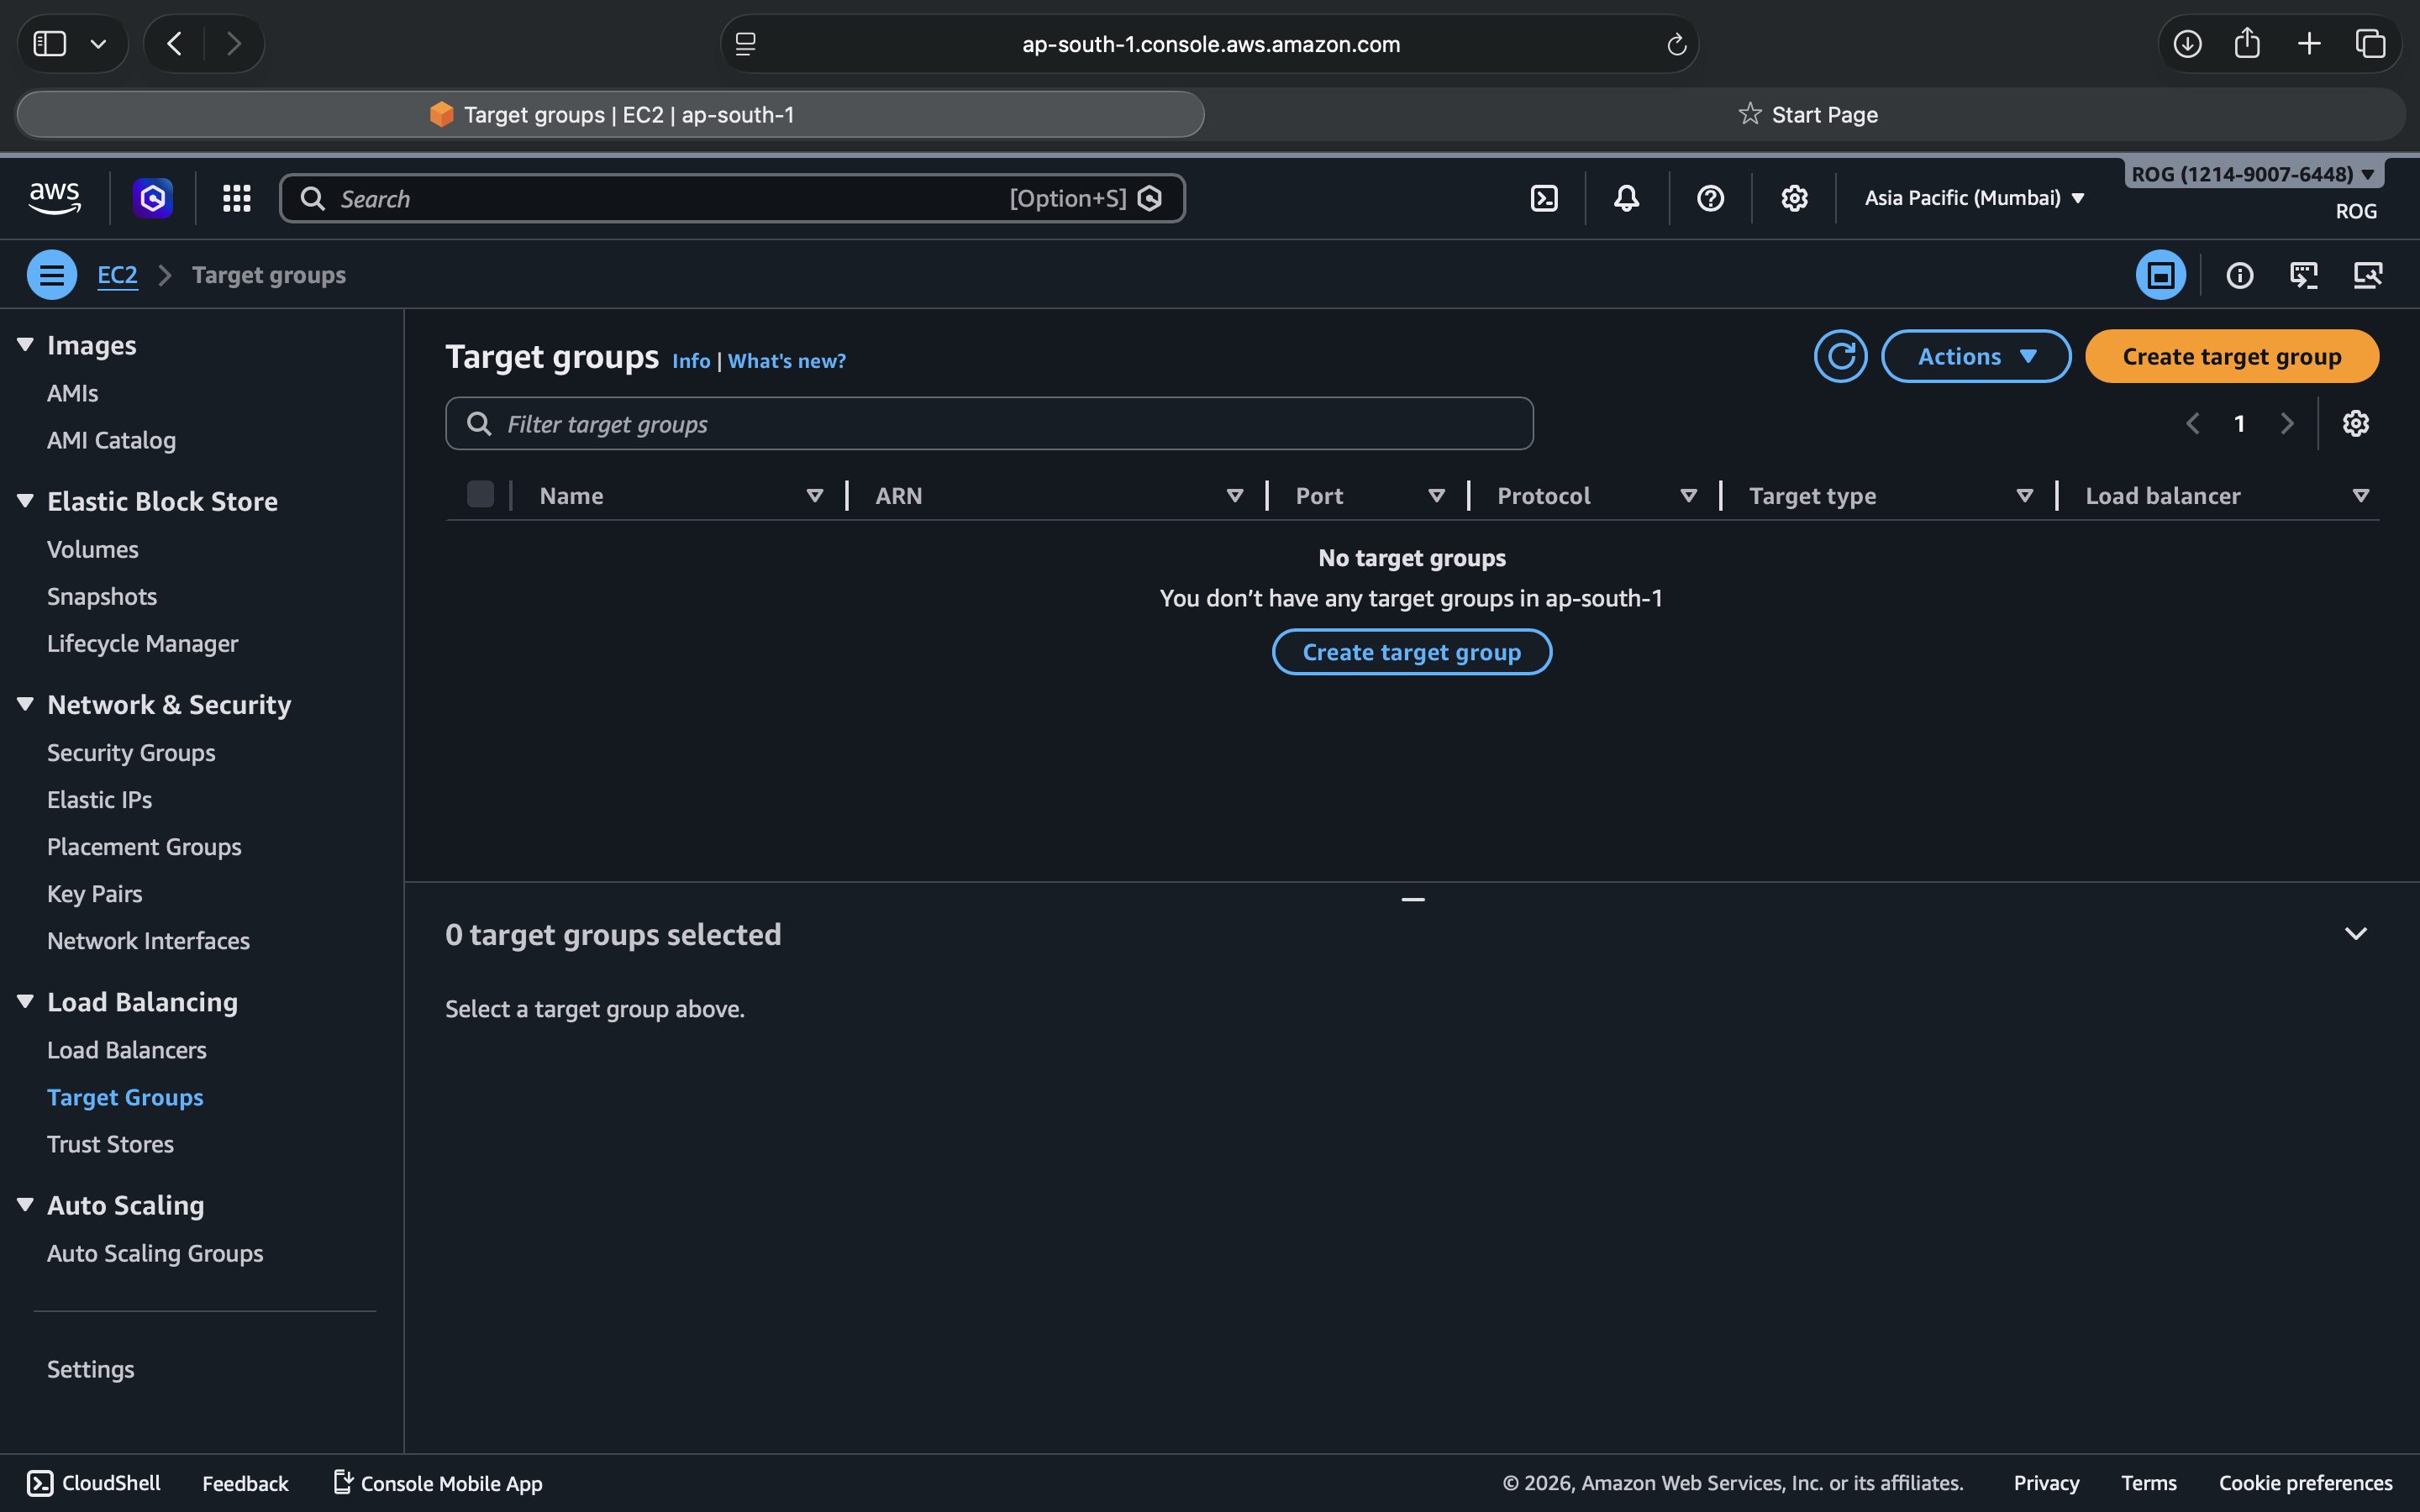This screenshot has width=2420, height=1512.
Task: Click the help question mark icon
Action: coord(1710,198)
